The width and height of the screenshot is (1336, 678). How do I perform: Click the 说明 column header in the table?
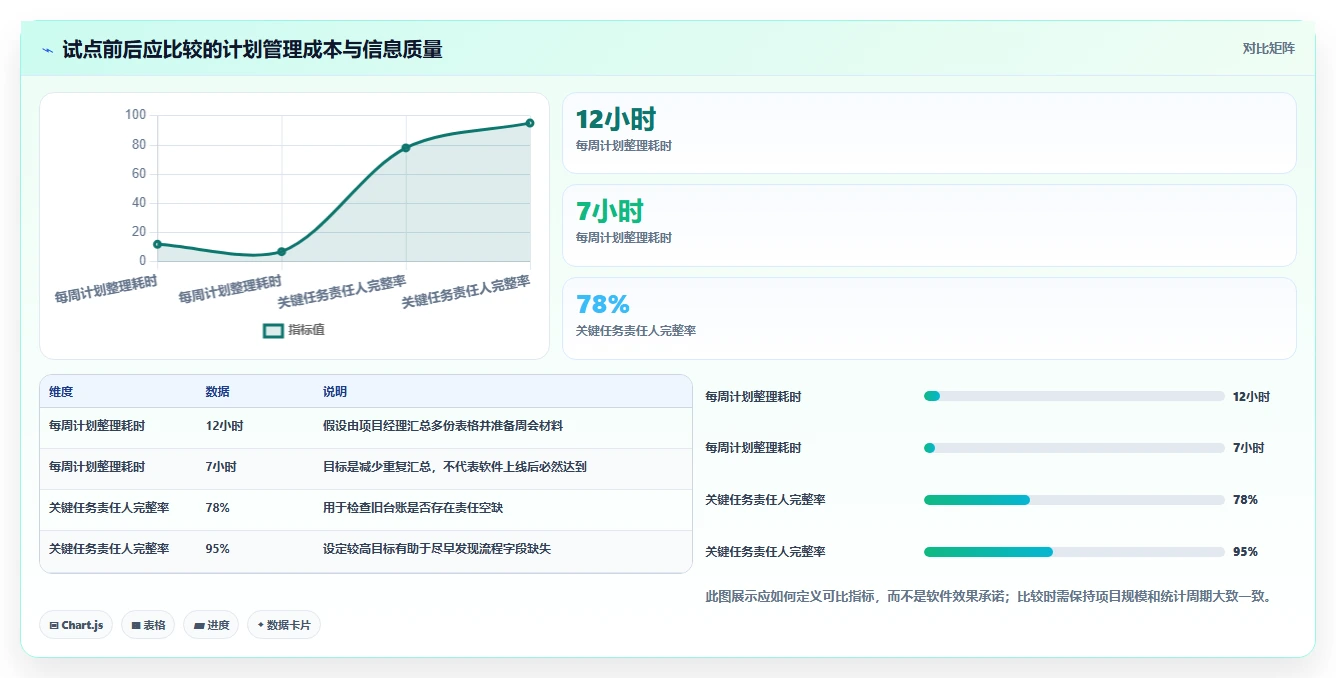(x=335, y=392)
